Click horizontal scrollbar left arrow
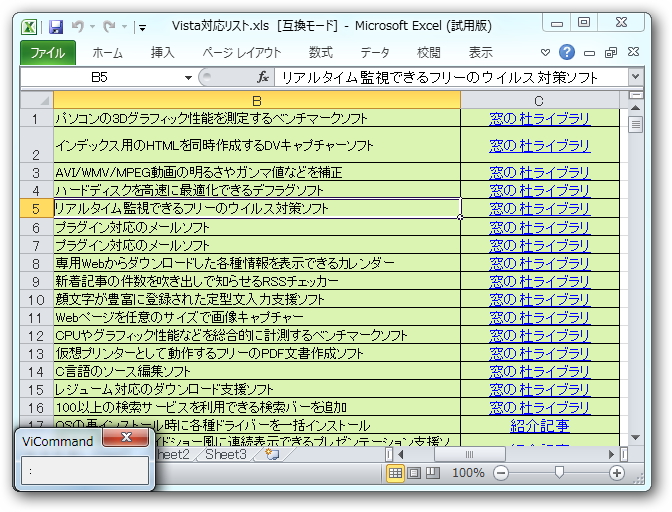672x512 pixels. pos(401,454)
